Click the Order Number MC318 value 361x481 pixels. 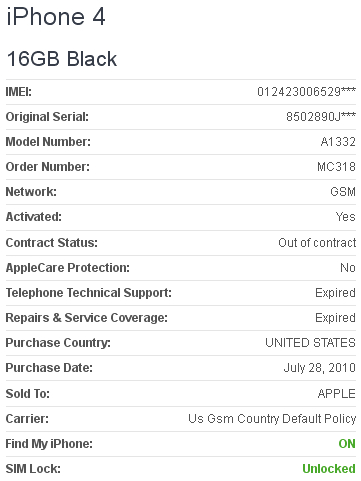[336, 166]
